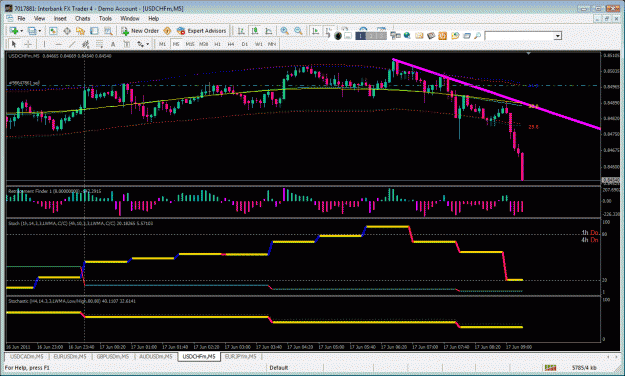Open the Window menu
The height and width of the screenshot is (376, 625).
point(130,18)
